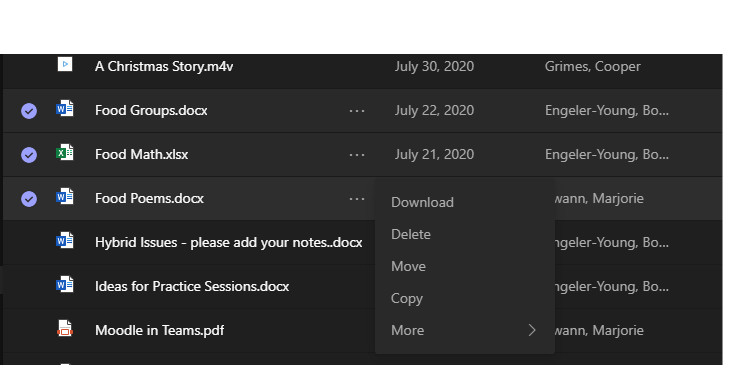
Task: Open Food Groups.docx file name
Action: pos(151,111)
